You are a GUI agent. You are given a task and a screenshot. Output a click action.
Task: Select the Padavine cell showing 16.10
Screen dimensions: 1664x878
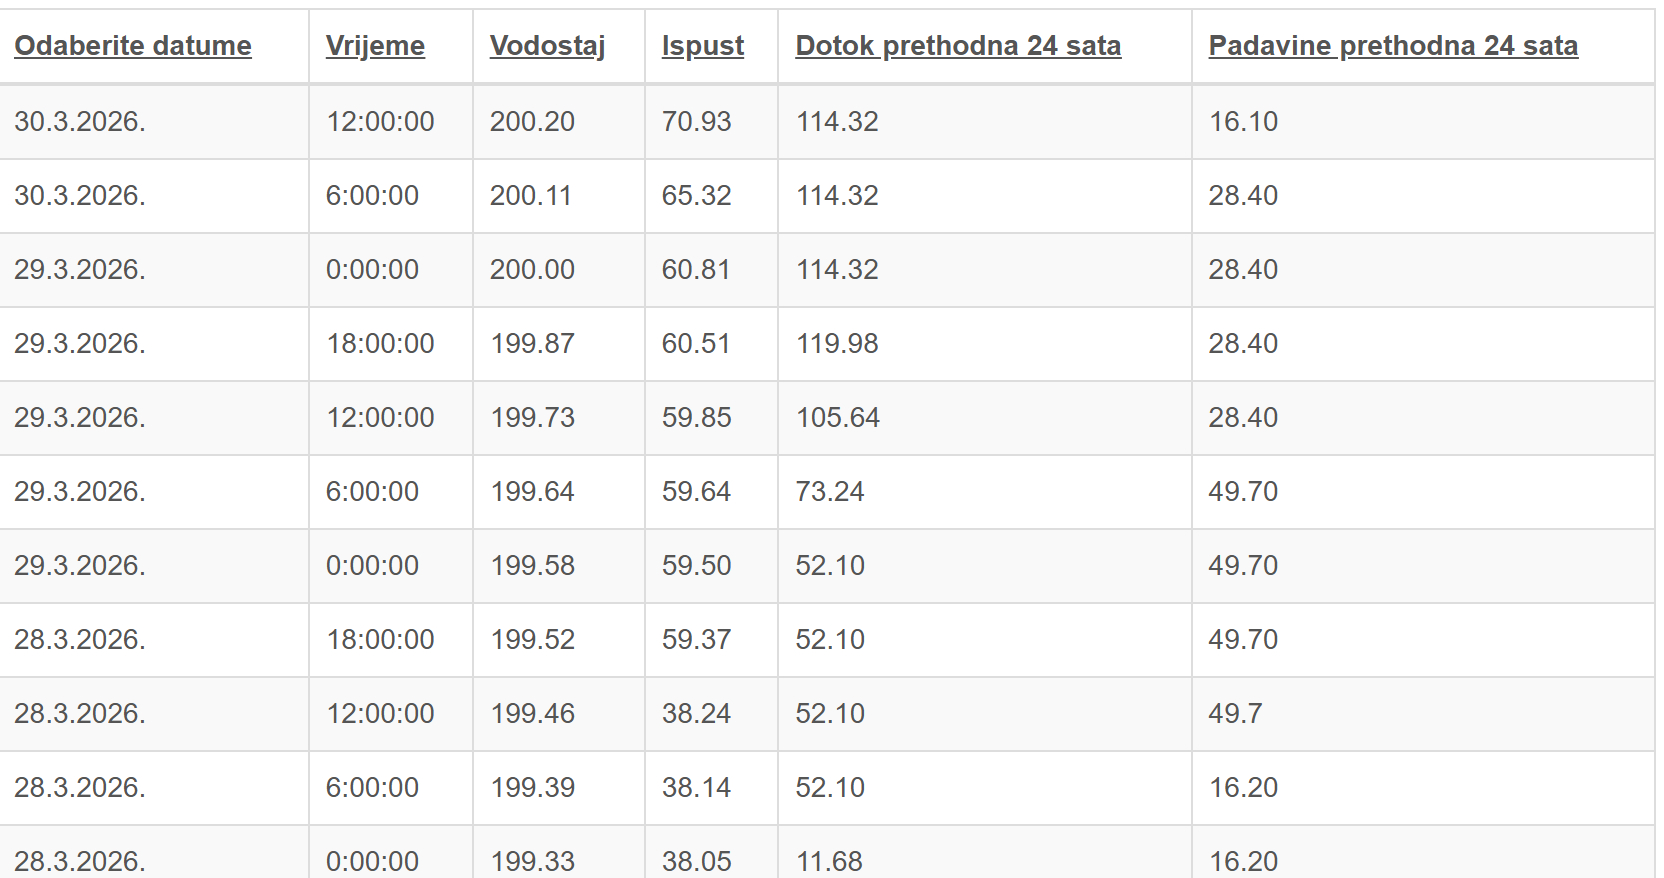(x=1243, y=122)
